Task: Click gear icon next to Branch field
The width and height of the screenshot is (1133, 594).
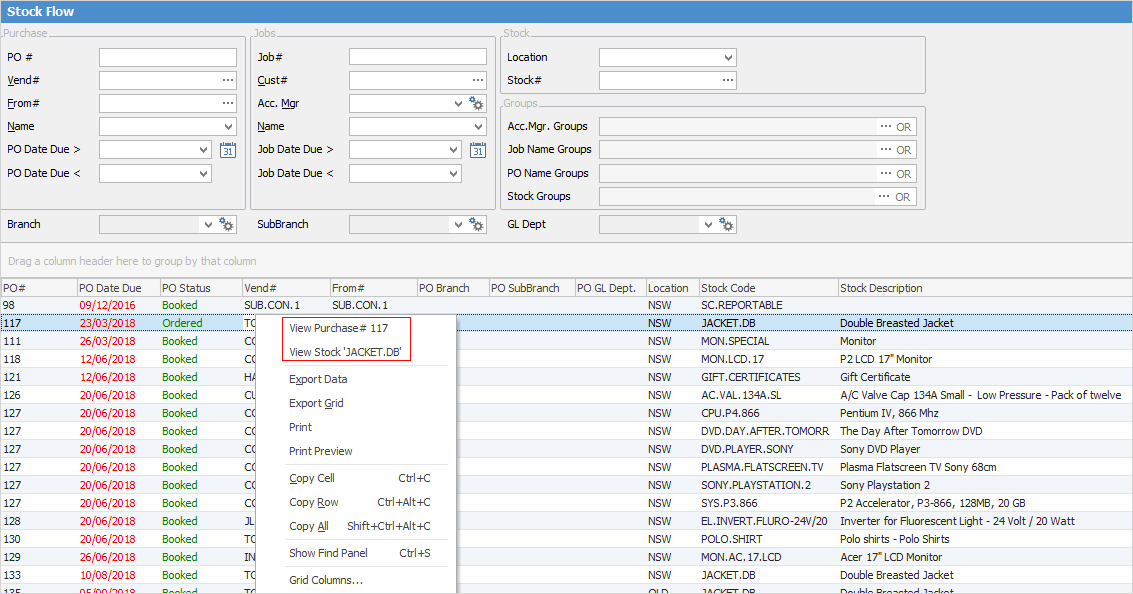Action: point(227,225)
